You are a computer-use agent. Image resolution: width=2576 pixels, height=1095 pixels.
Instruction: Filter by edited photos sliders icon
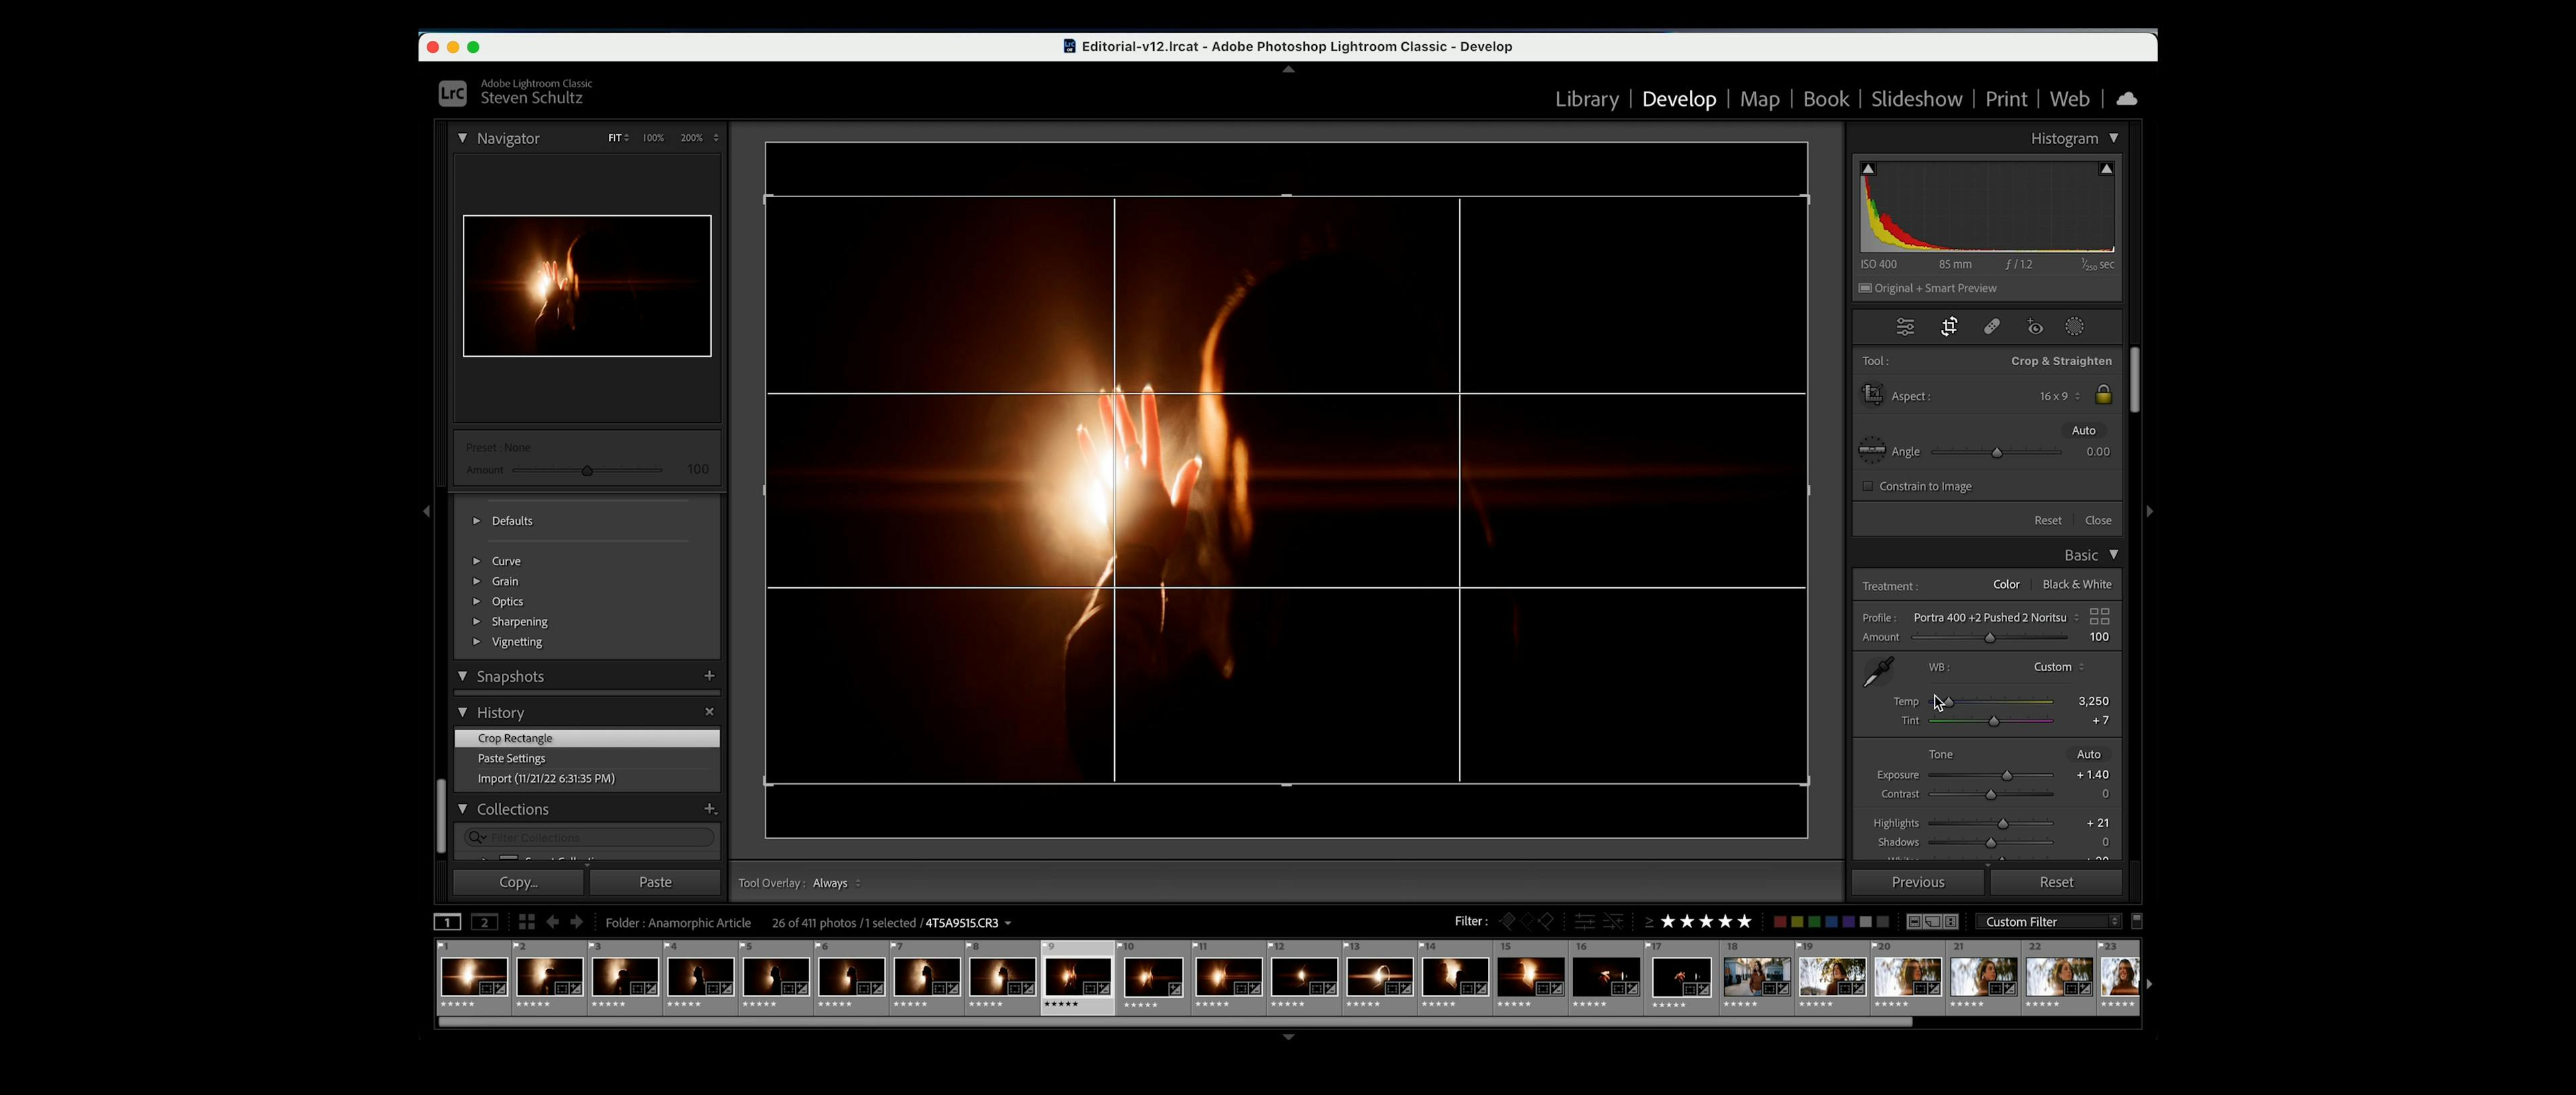1585,922
